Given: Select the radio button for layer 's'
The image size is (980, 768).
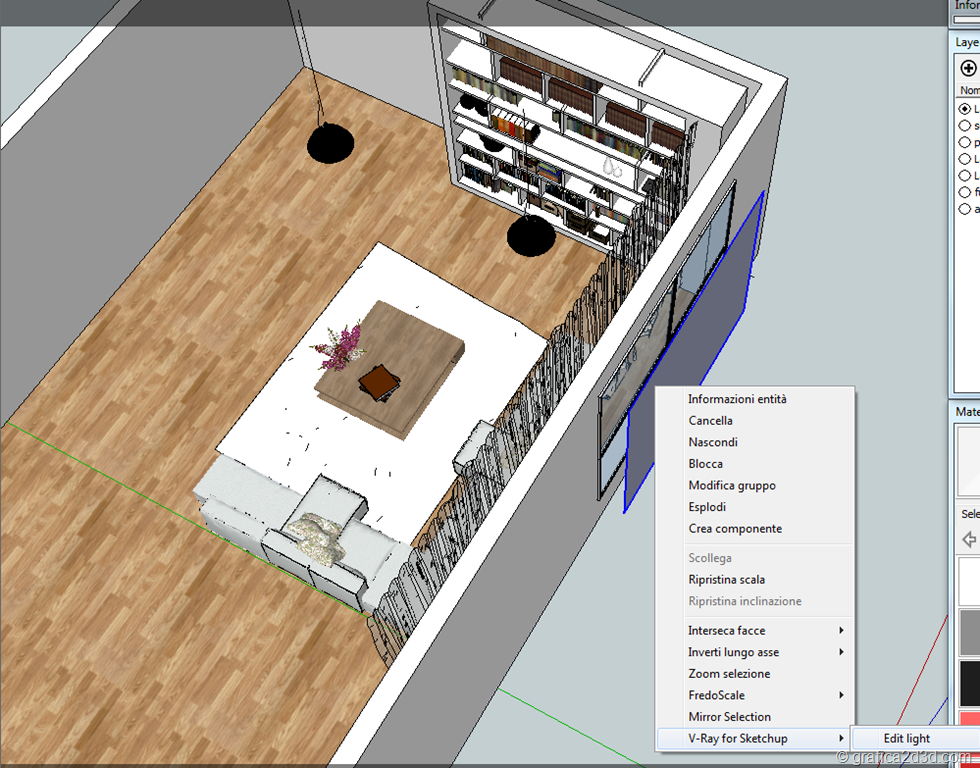Looking at the screenshot, I should pyautogui.click(x=965, y=126).
